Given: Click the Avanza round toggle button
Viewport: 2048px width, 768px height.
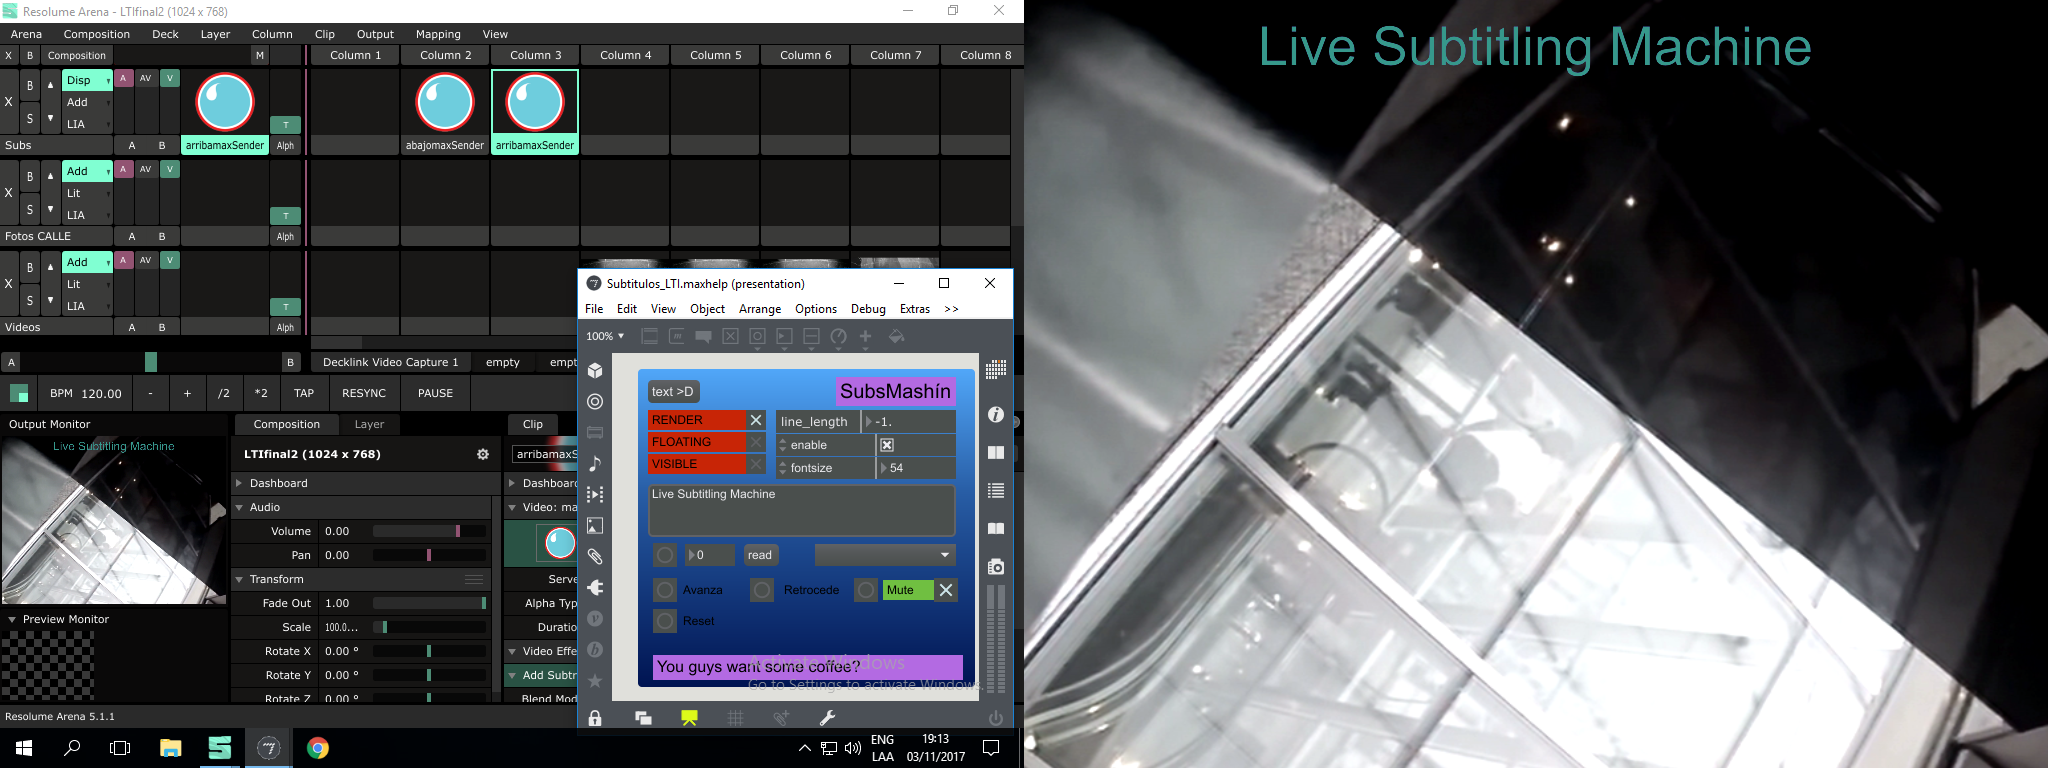Looking at the screenshot, I should [665, 590].
